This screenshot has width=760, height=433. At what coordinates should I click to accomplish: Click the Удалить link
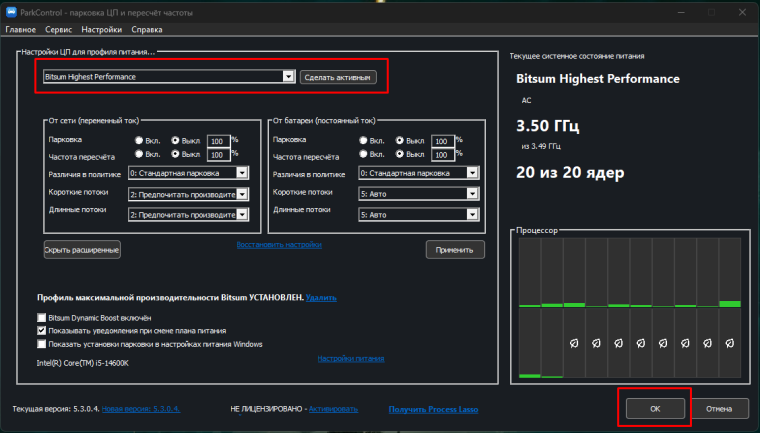pyautogui.click(x=321, y=297)
